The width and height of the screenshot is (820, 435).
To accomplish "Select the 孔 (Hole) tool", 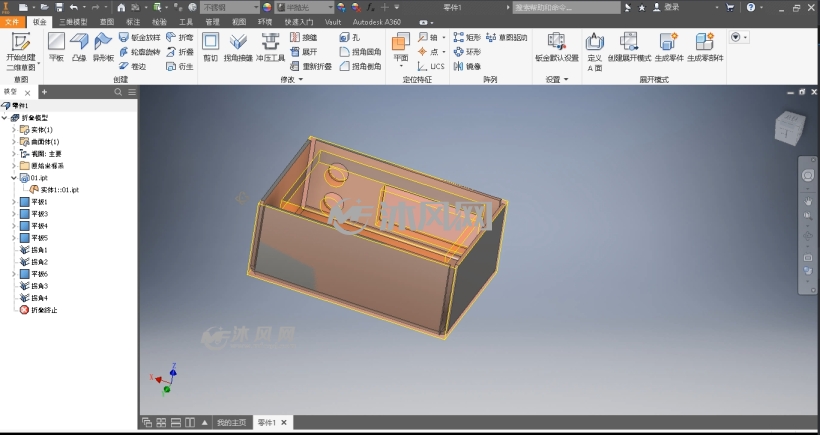I will [x=350, y=38].
